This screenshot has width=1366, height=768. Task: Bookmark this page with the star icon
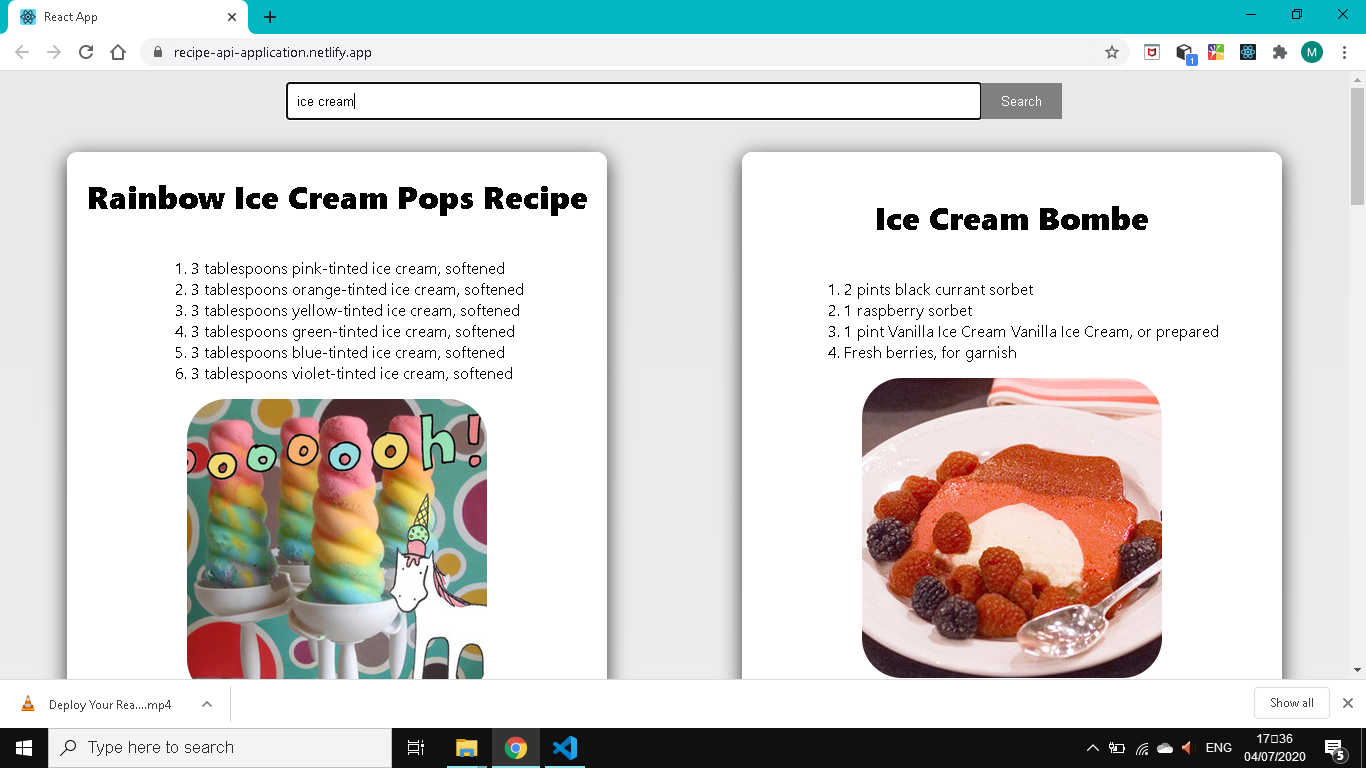coord(1112,52)
